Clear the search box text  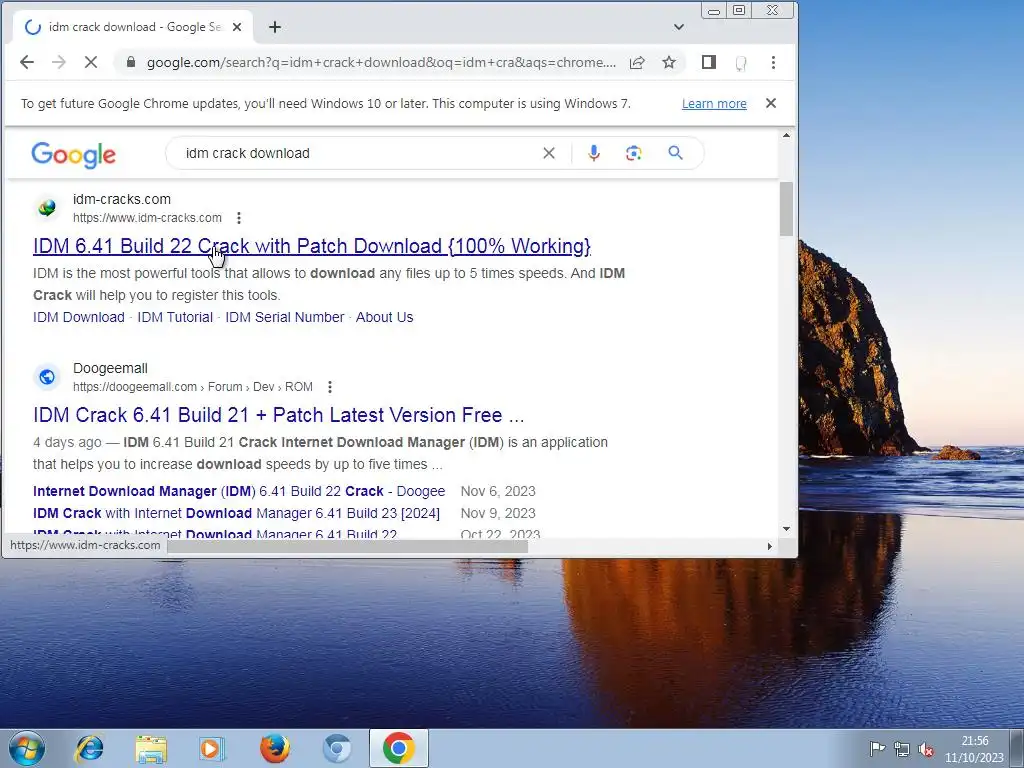pyautogui.click(x=549, y=153)
